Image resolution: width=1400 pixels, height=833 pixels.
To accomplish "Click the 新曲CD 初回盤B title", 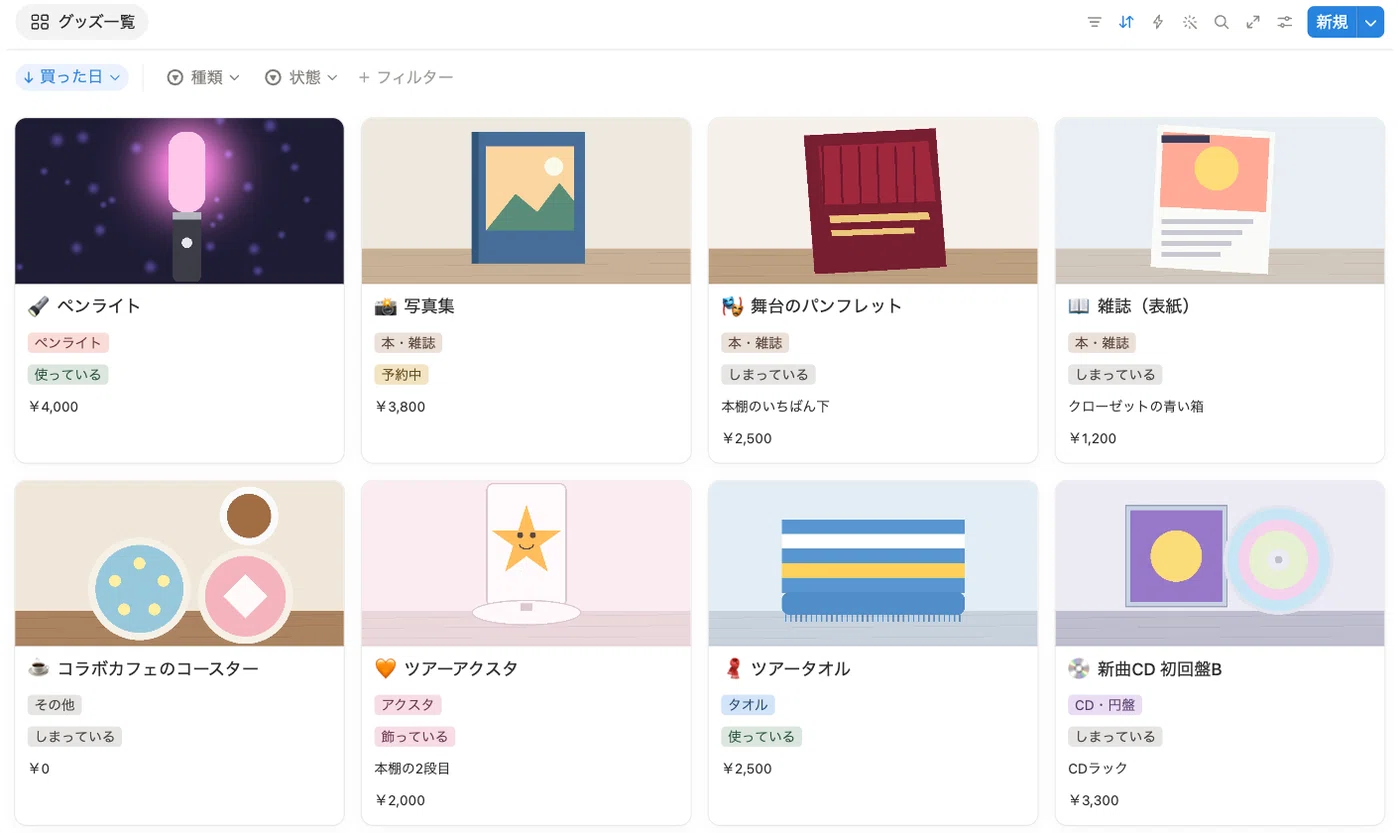I will pos(1159,668).
